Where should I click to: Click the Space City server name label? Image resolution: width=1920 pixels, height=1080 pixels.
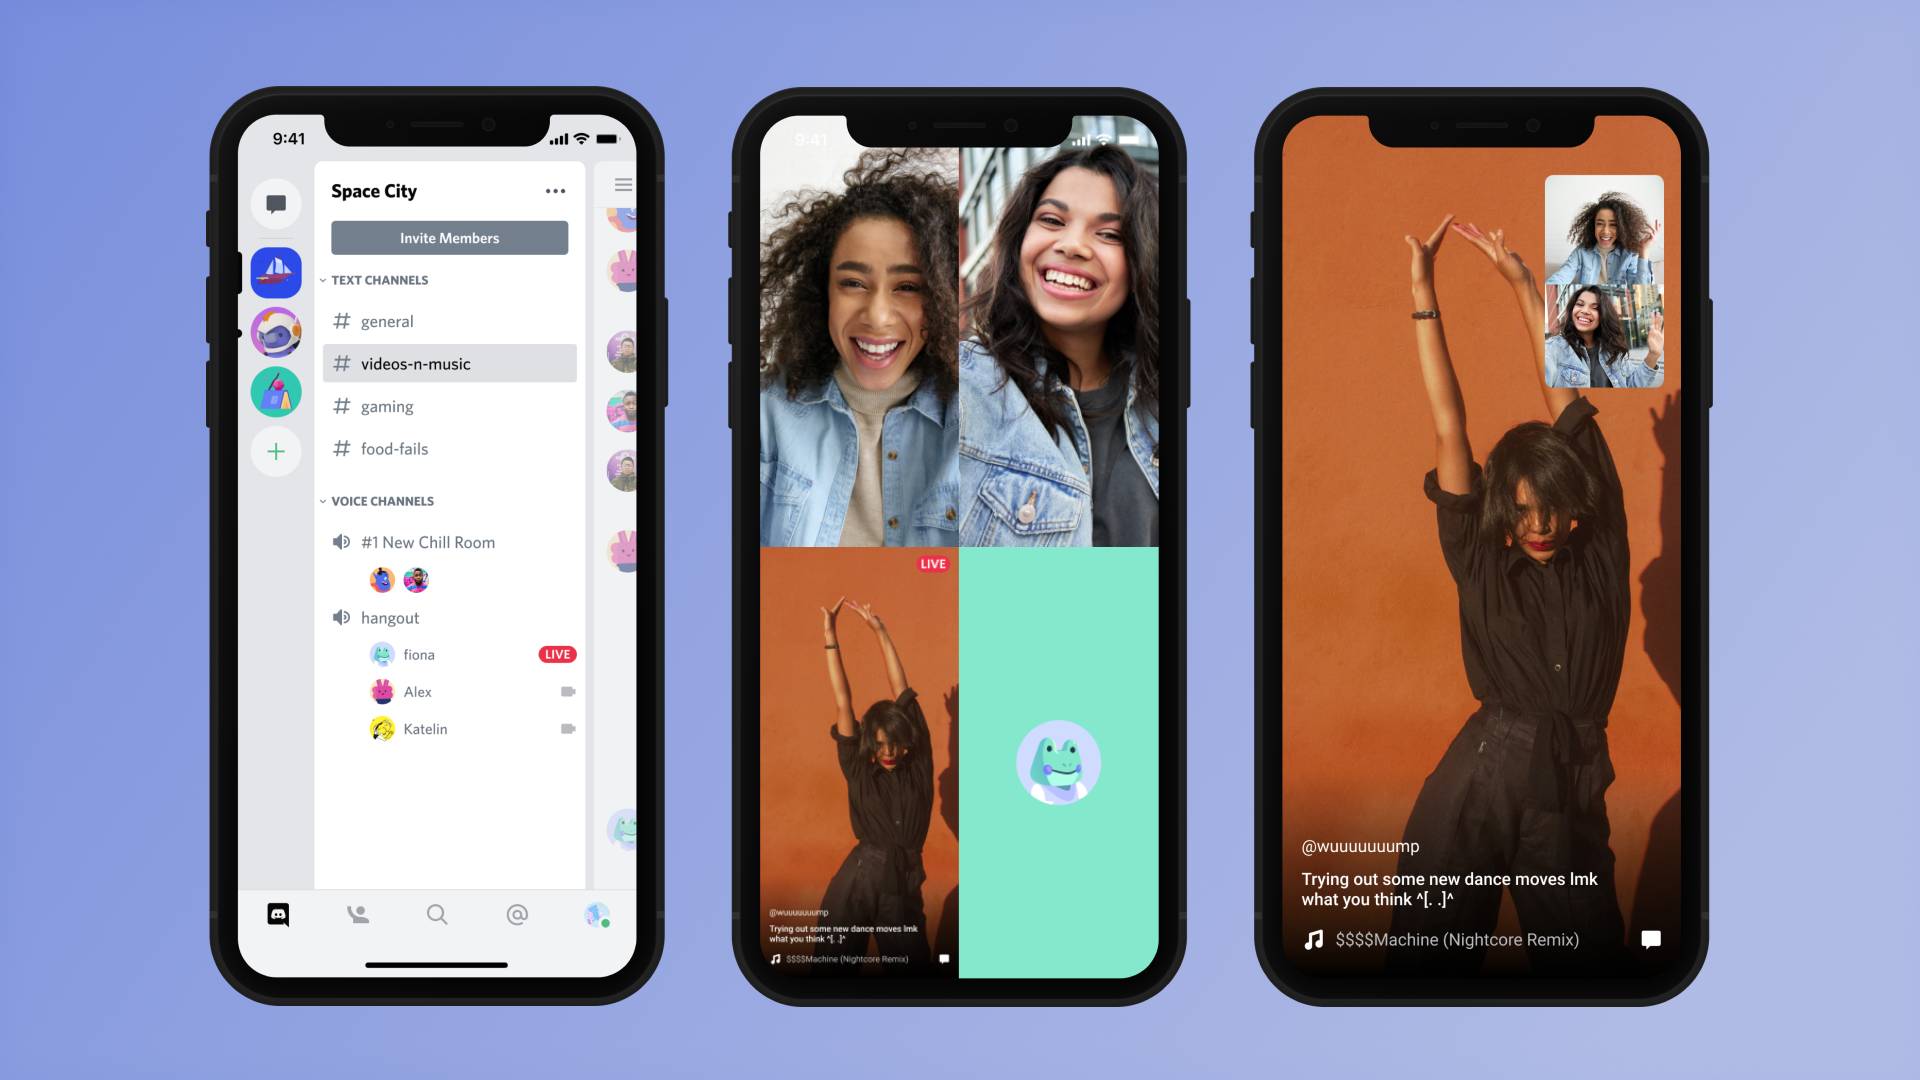[x=373, y=191]
